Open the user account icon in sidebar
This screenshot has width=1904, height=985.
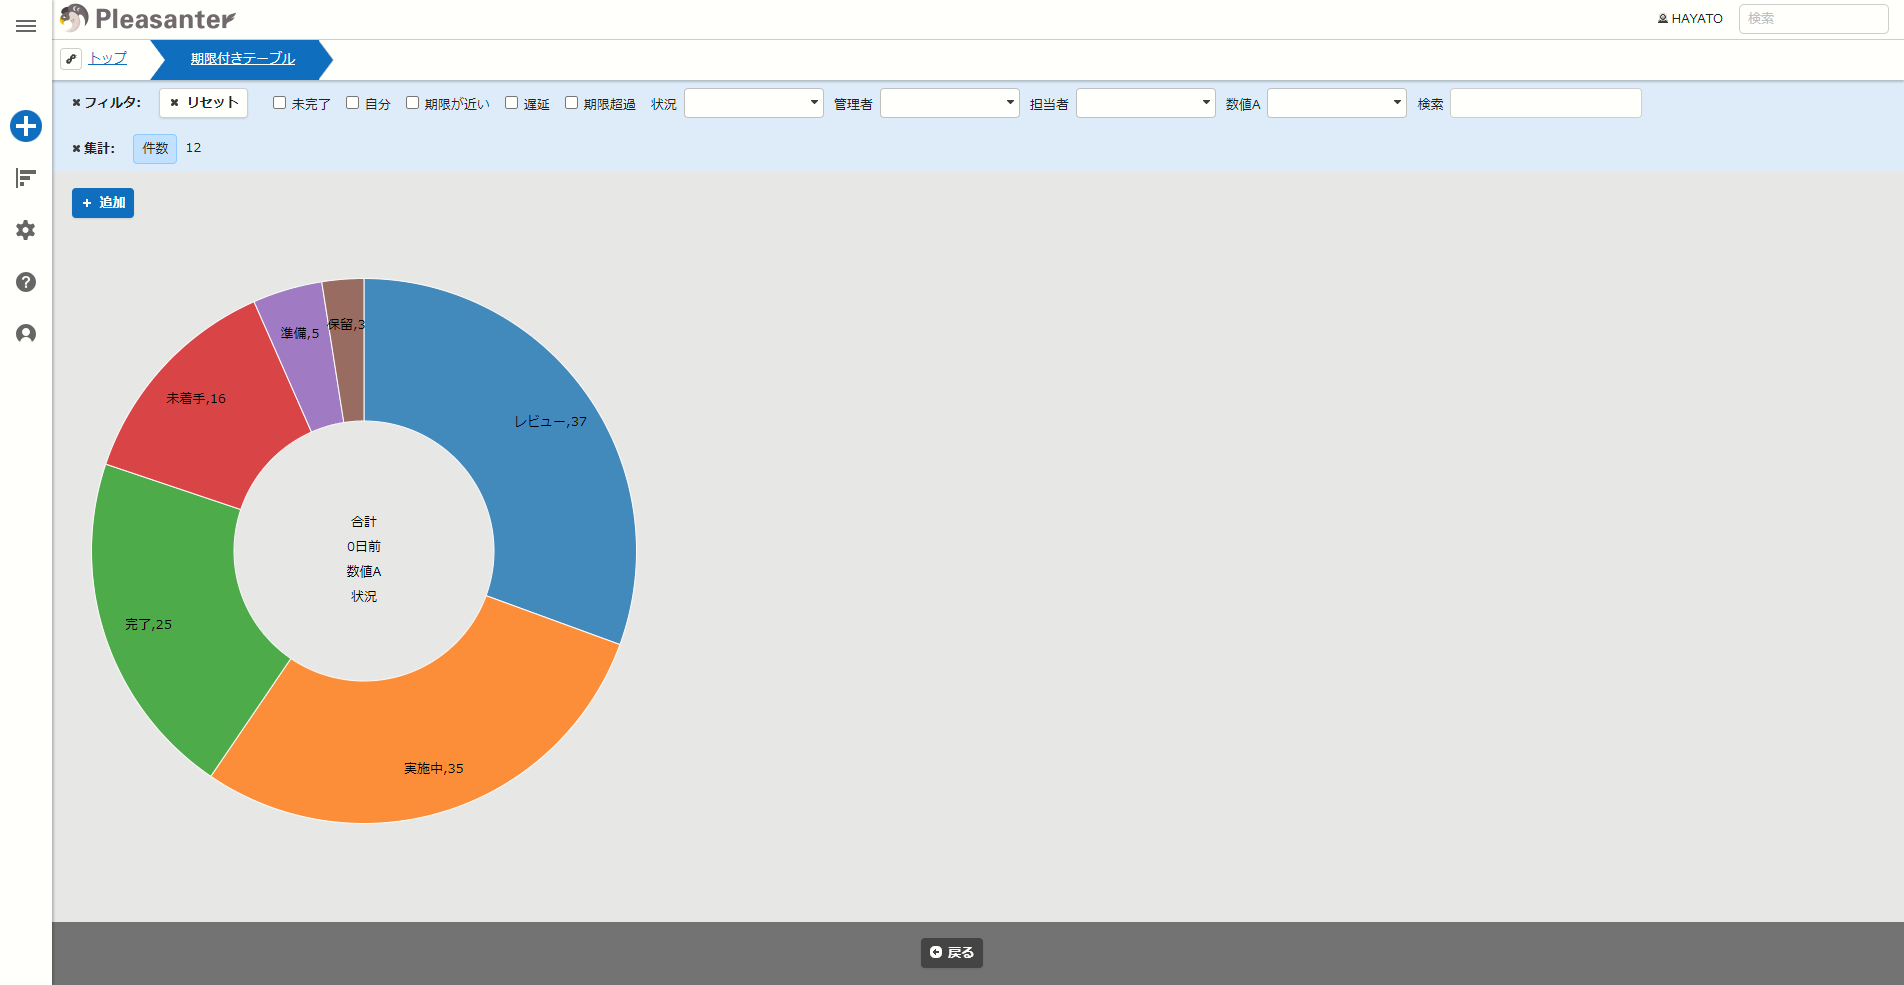(x=26, y=334)
